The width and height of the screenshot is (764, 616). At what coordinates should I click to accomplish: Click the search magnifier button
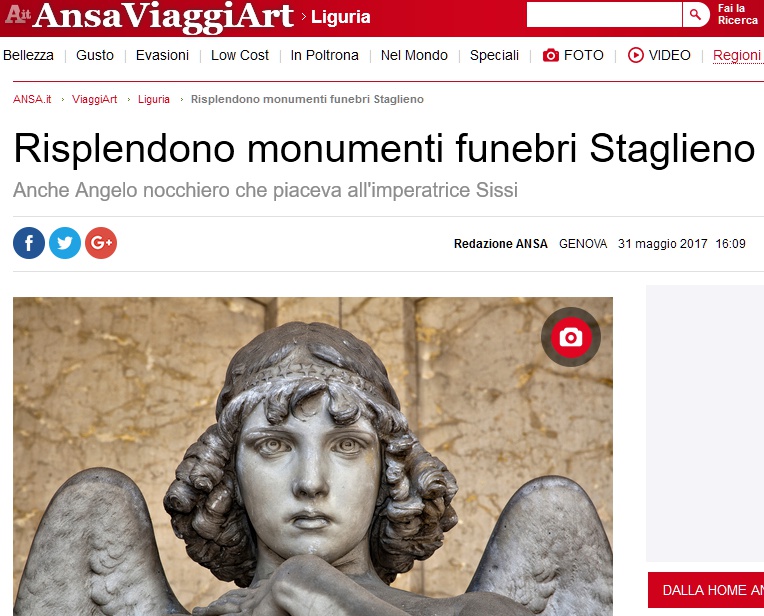coord(696,15)
